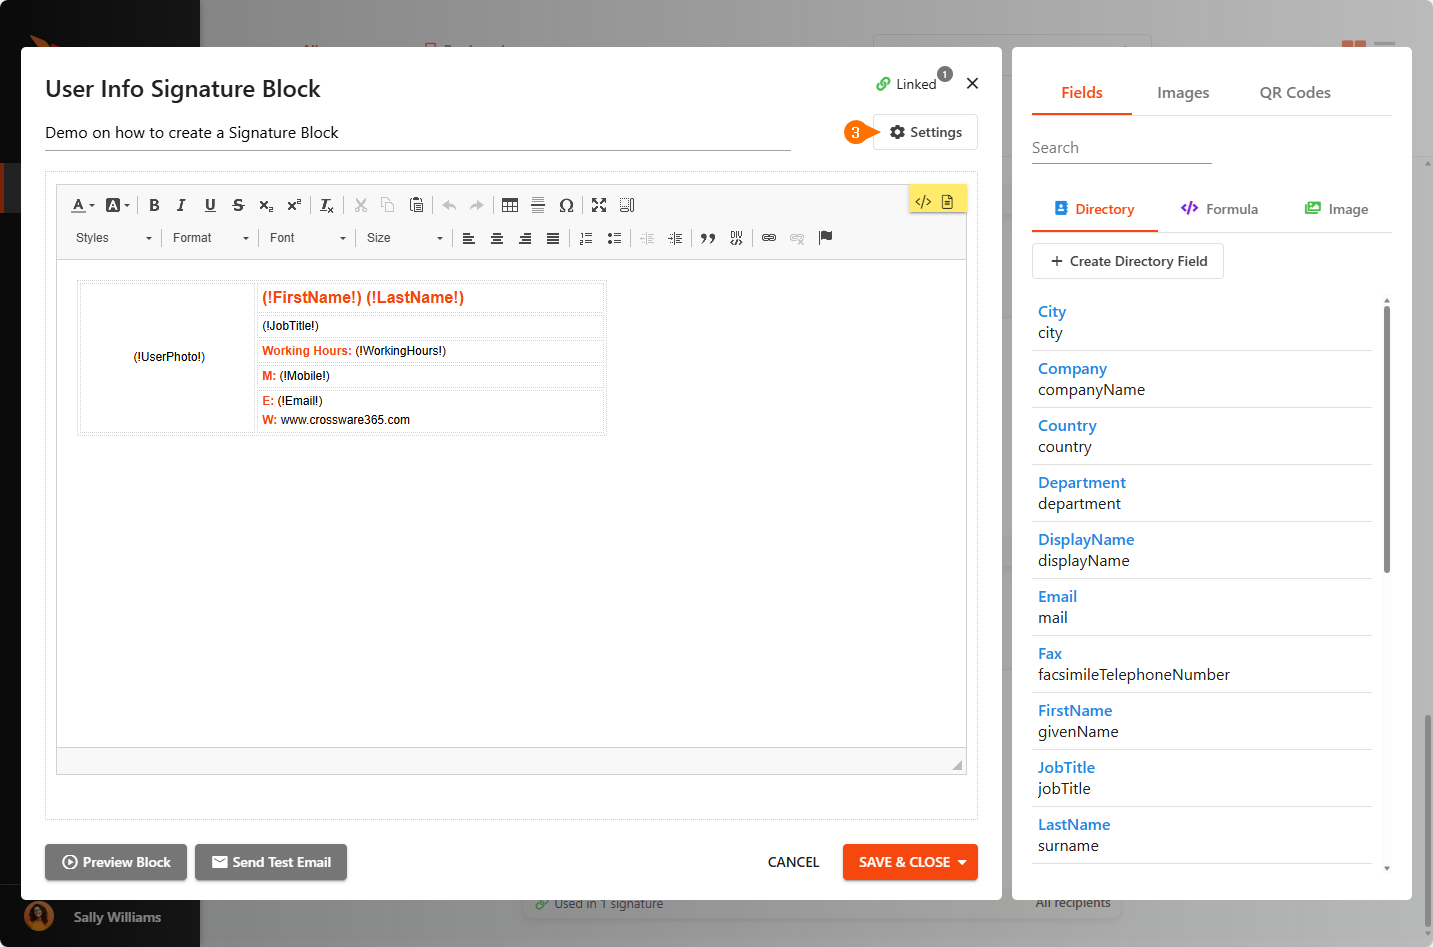Insert a table using the table icon

pos(510,205)
